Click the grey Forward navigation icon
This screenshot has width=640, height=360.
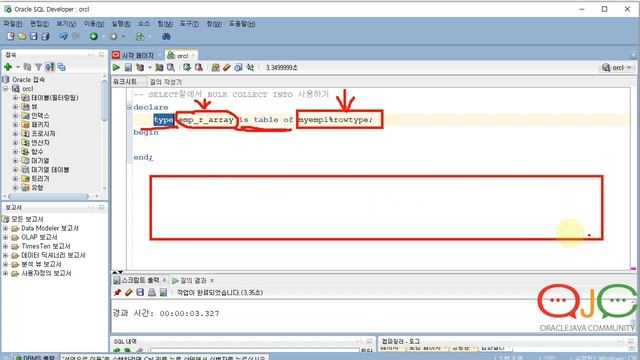tap(113, 36)
